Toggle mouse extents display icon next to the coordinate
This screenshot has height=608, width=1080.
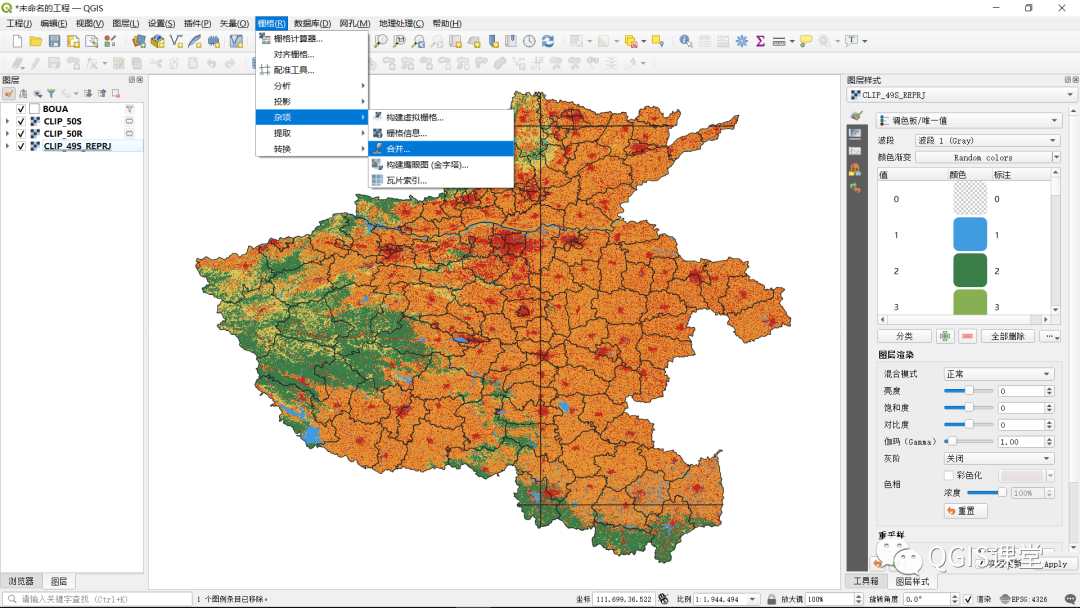663,599
